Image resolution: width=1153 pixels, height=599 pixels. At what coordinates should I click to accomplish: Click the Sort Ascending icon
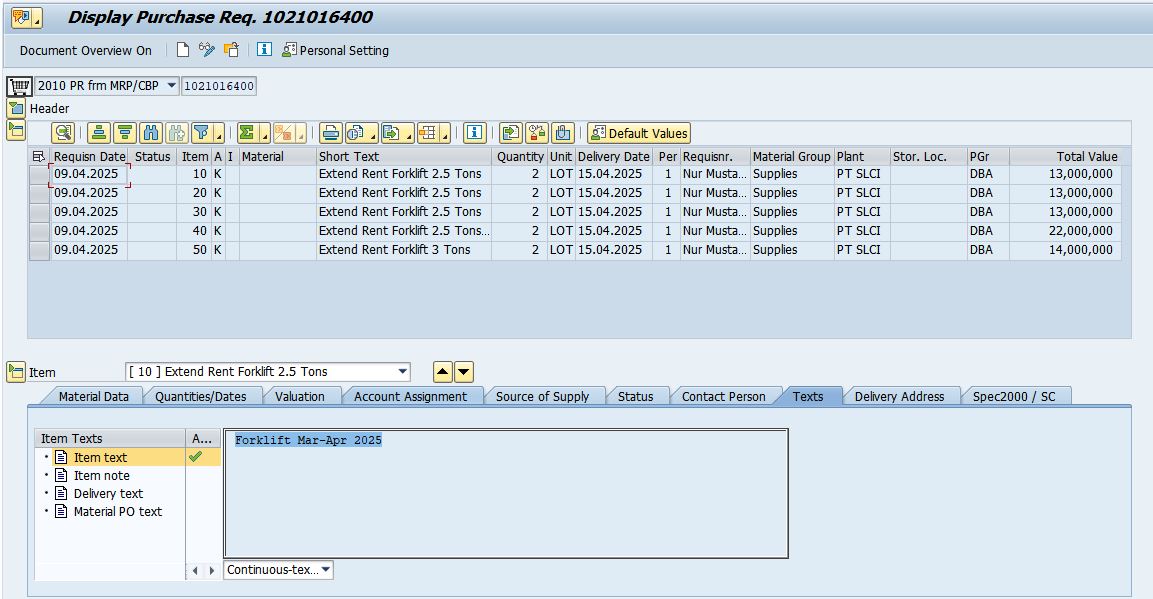(99, 133)
